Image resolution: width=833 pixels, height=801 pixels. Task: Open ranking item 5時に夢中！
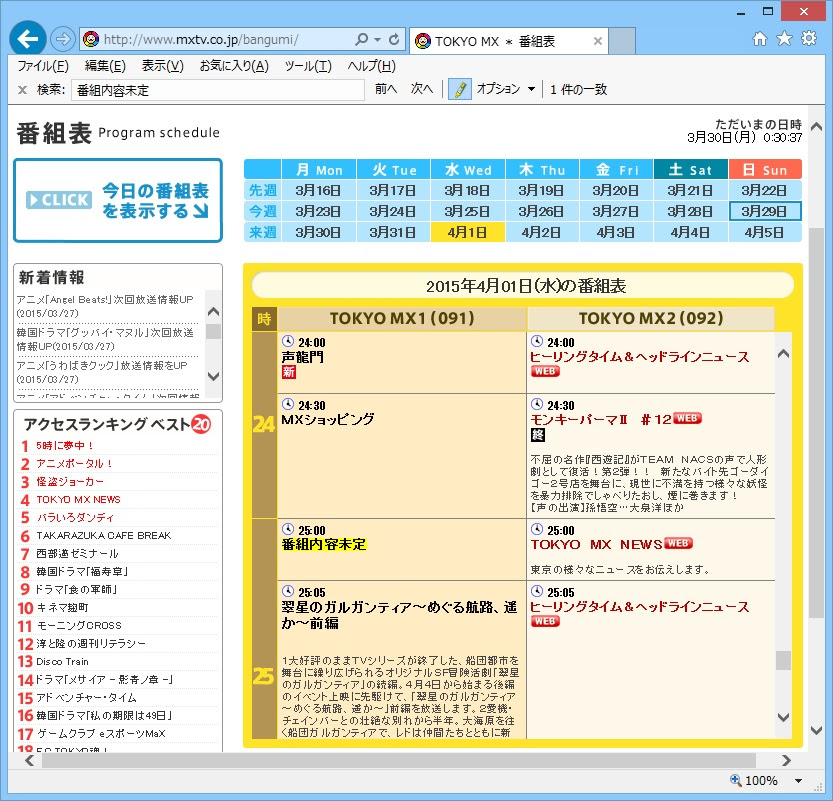[65, 445]
